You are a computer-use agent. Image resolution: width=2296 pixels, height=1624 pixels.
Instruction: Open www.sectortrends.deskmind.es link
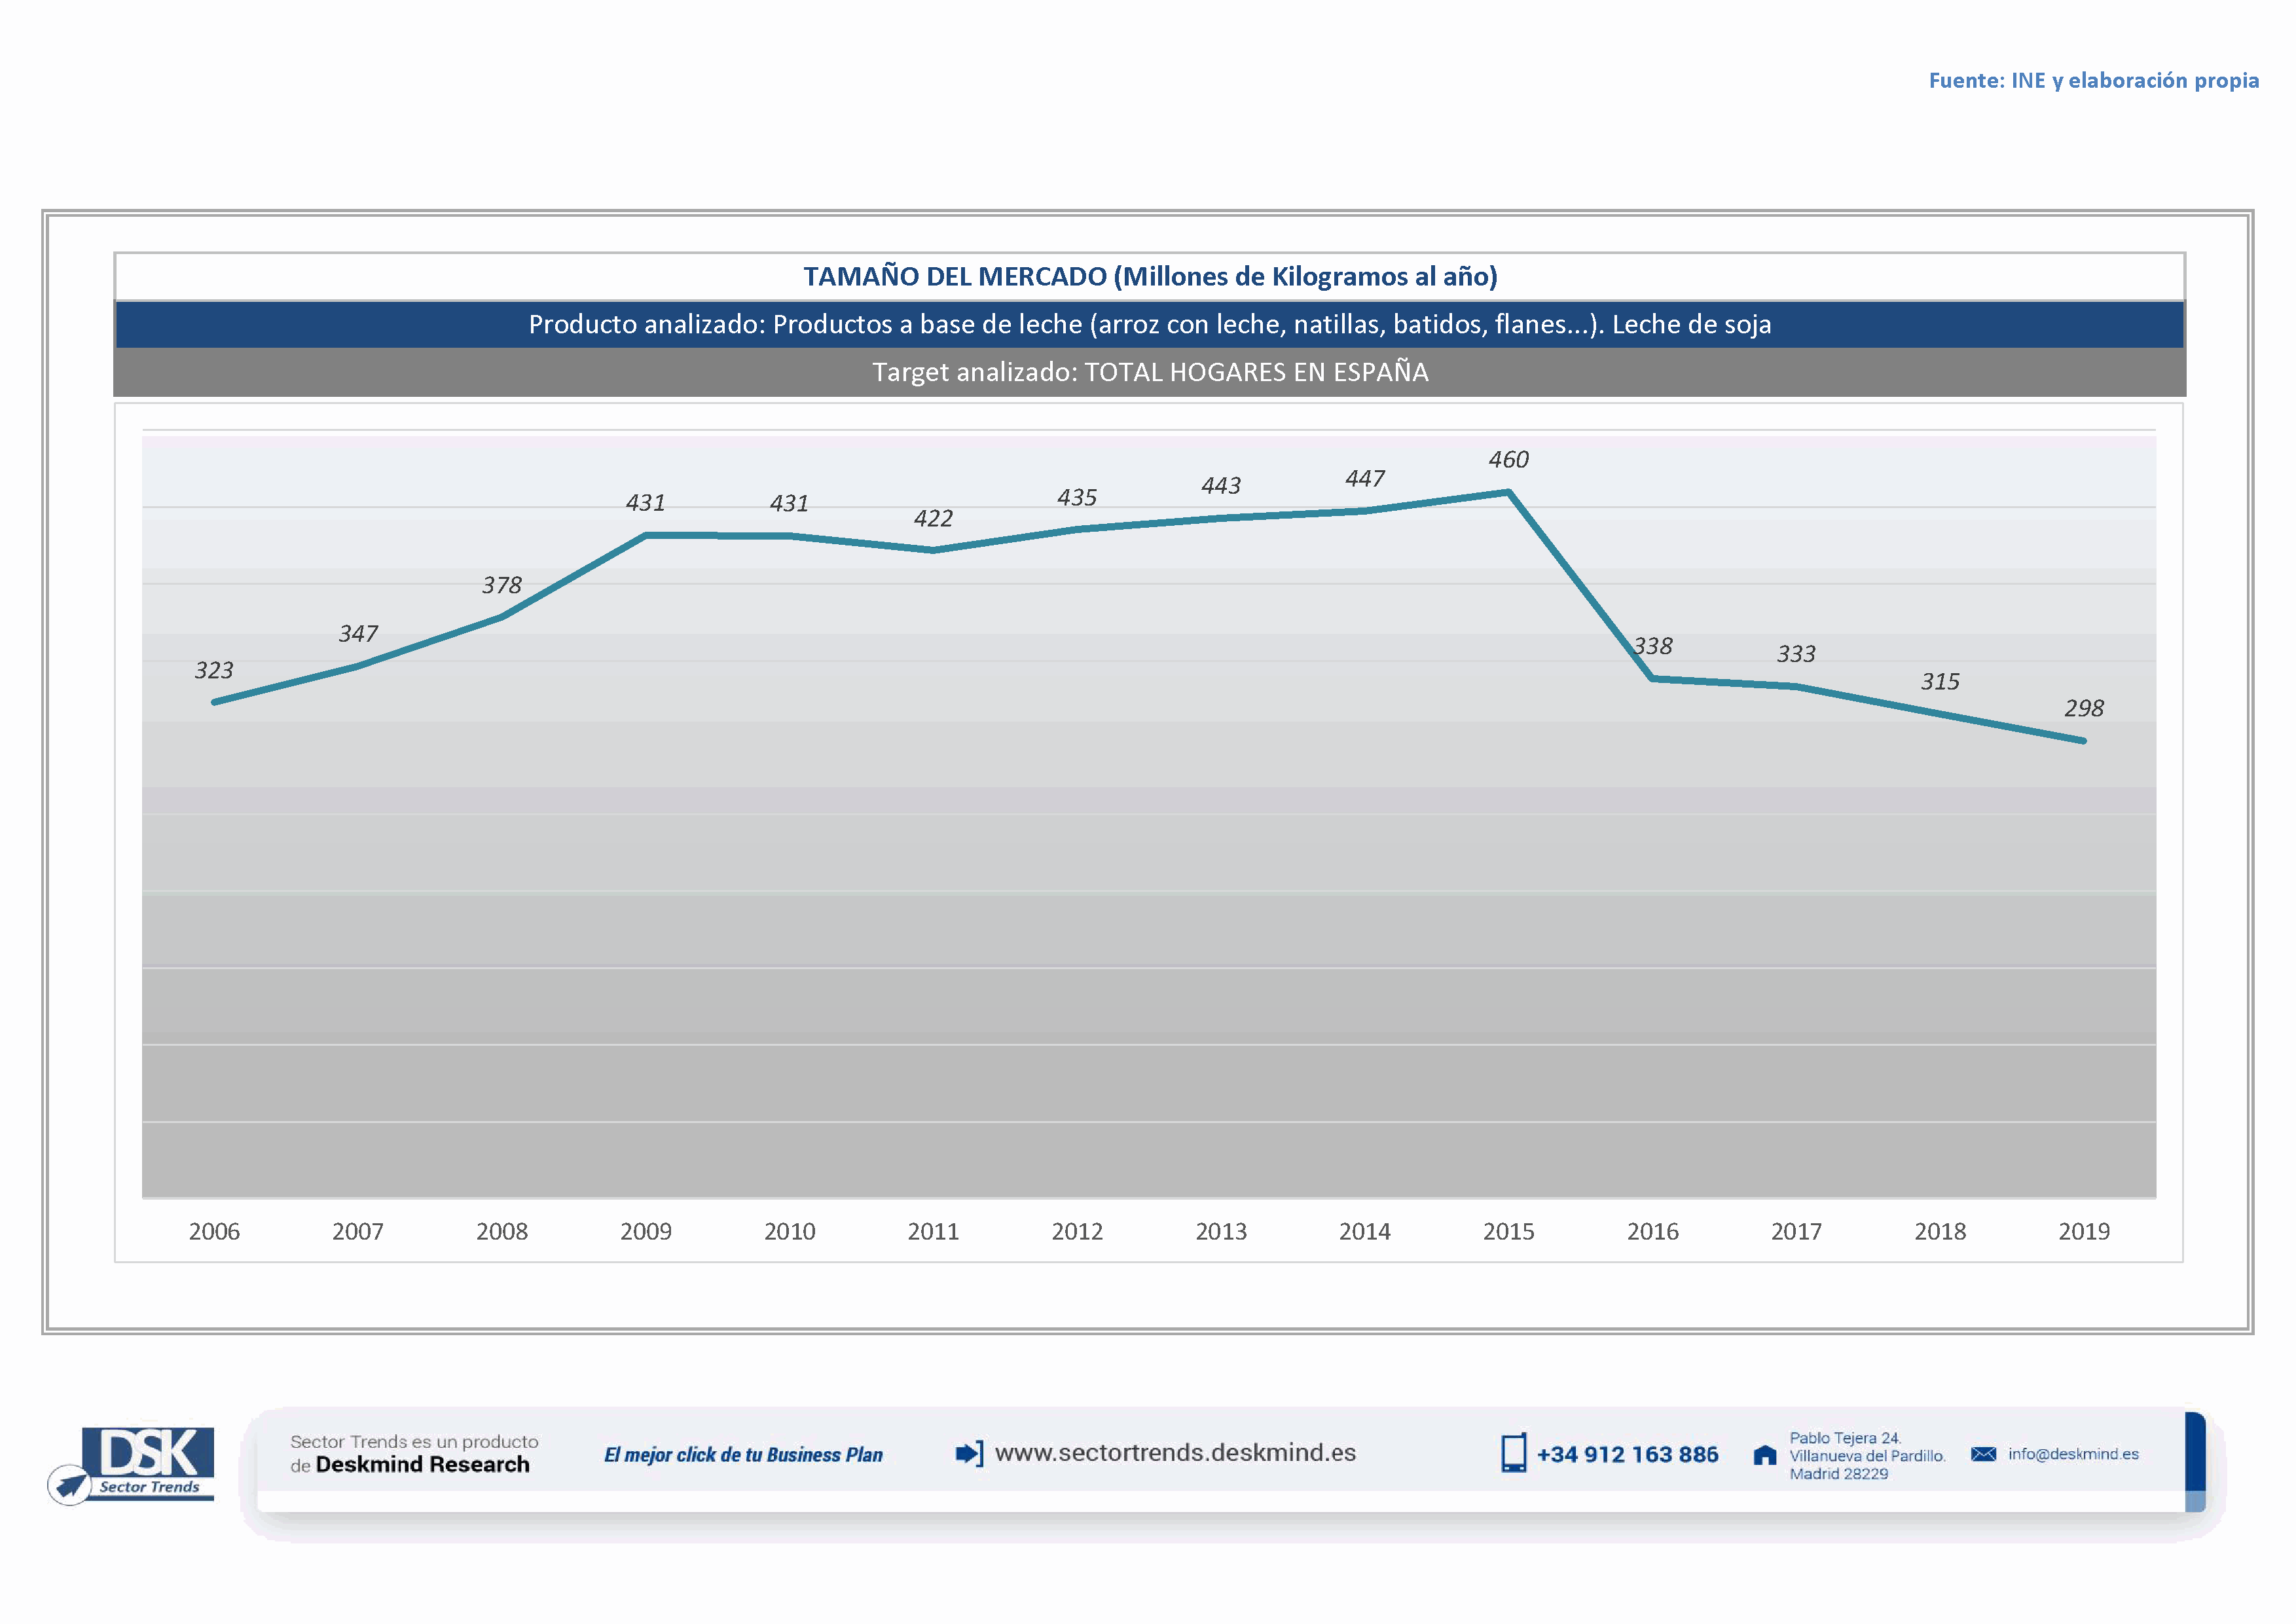(x=1175, y=1453)
